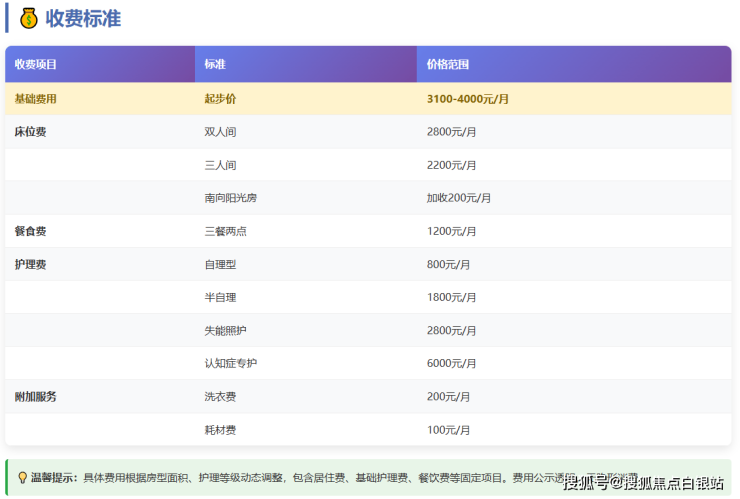Select the 双人间 row
The width and height of the screenshot is (740, 499).
tap(220, 132)
